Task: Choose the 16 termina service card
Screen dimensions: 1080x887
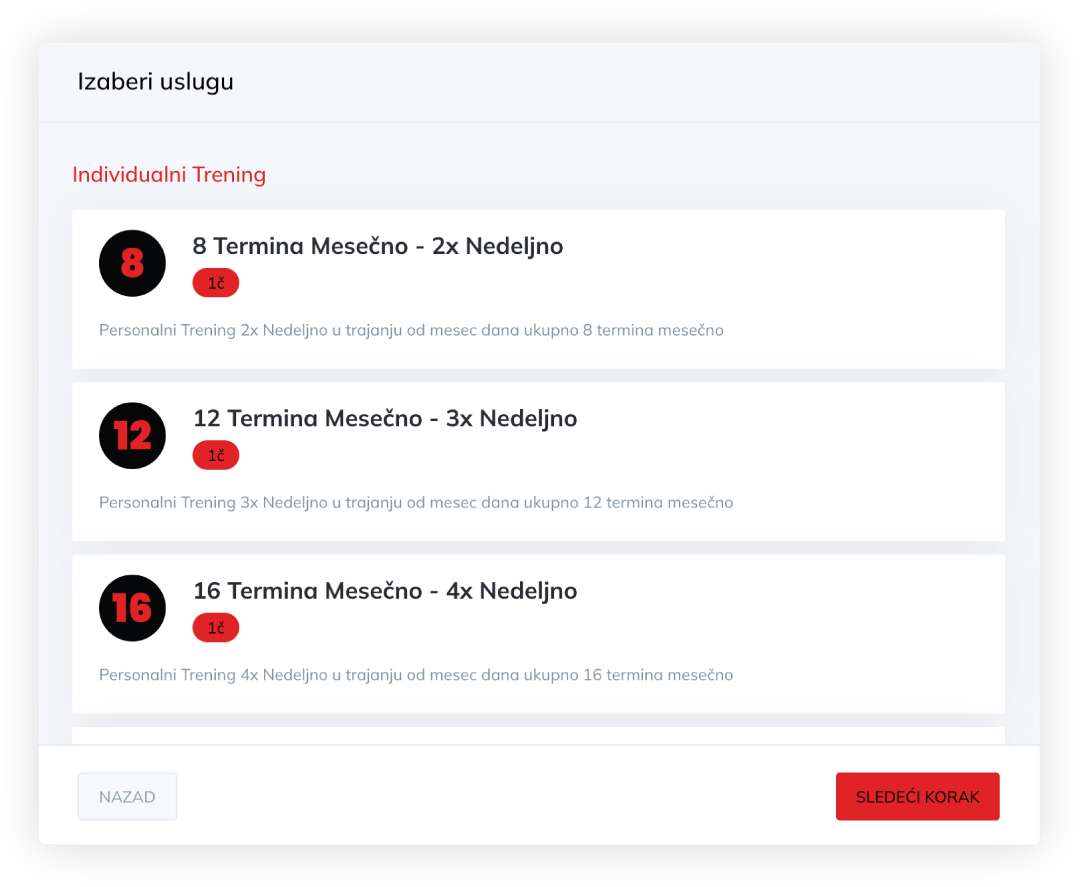Action: pyautogui.click(x=539, y=634)
